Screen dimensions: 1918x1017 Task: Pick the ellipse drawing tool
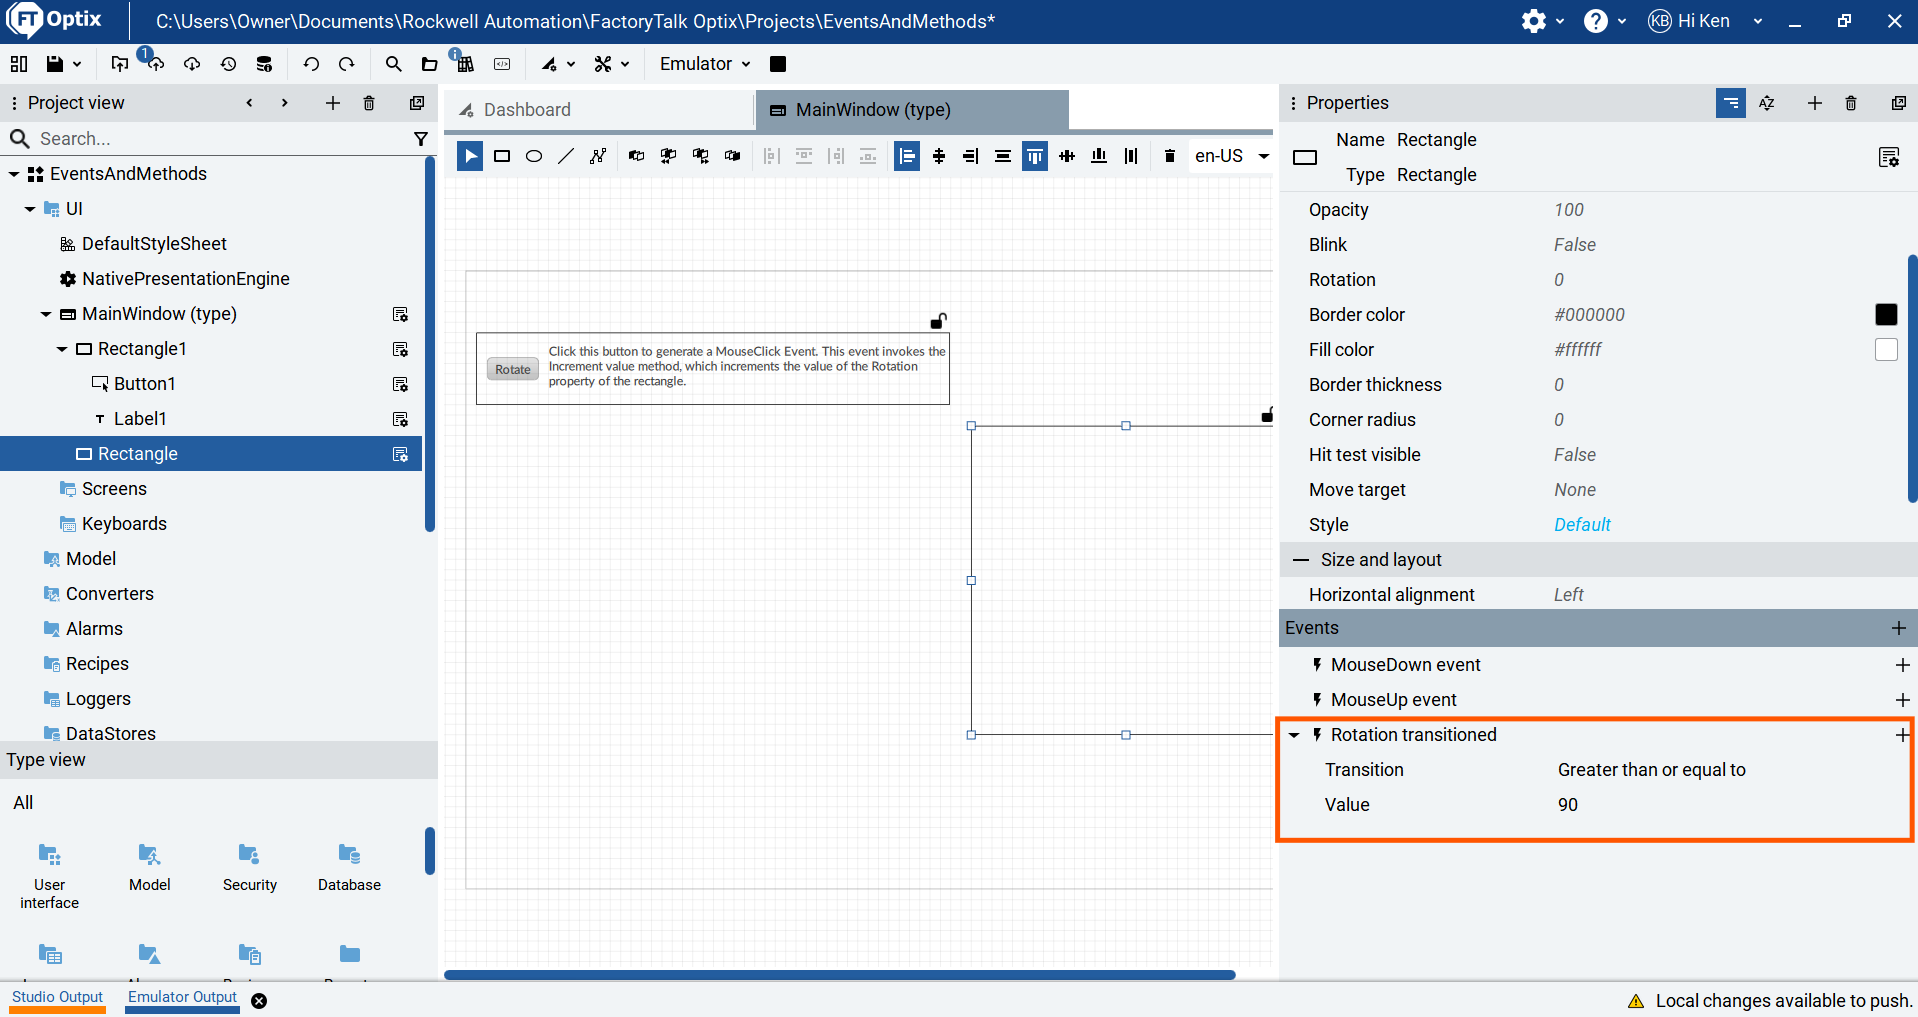pyautogui.click(x=534, y=156)
